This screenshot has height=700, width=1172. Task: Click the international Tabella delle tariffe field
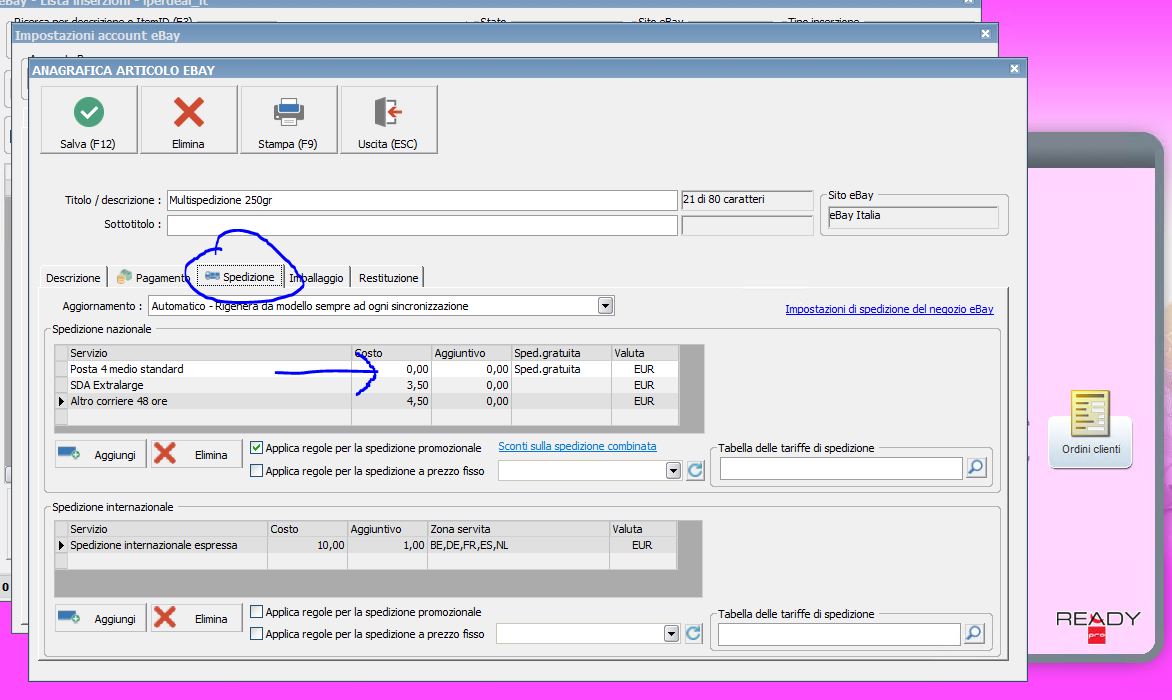[x=839, y=634]
